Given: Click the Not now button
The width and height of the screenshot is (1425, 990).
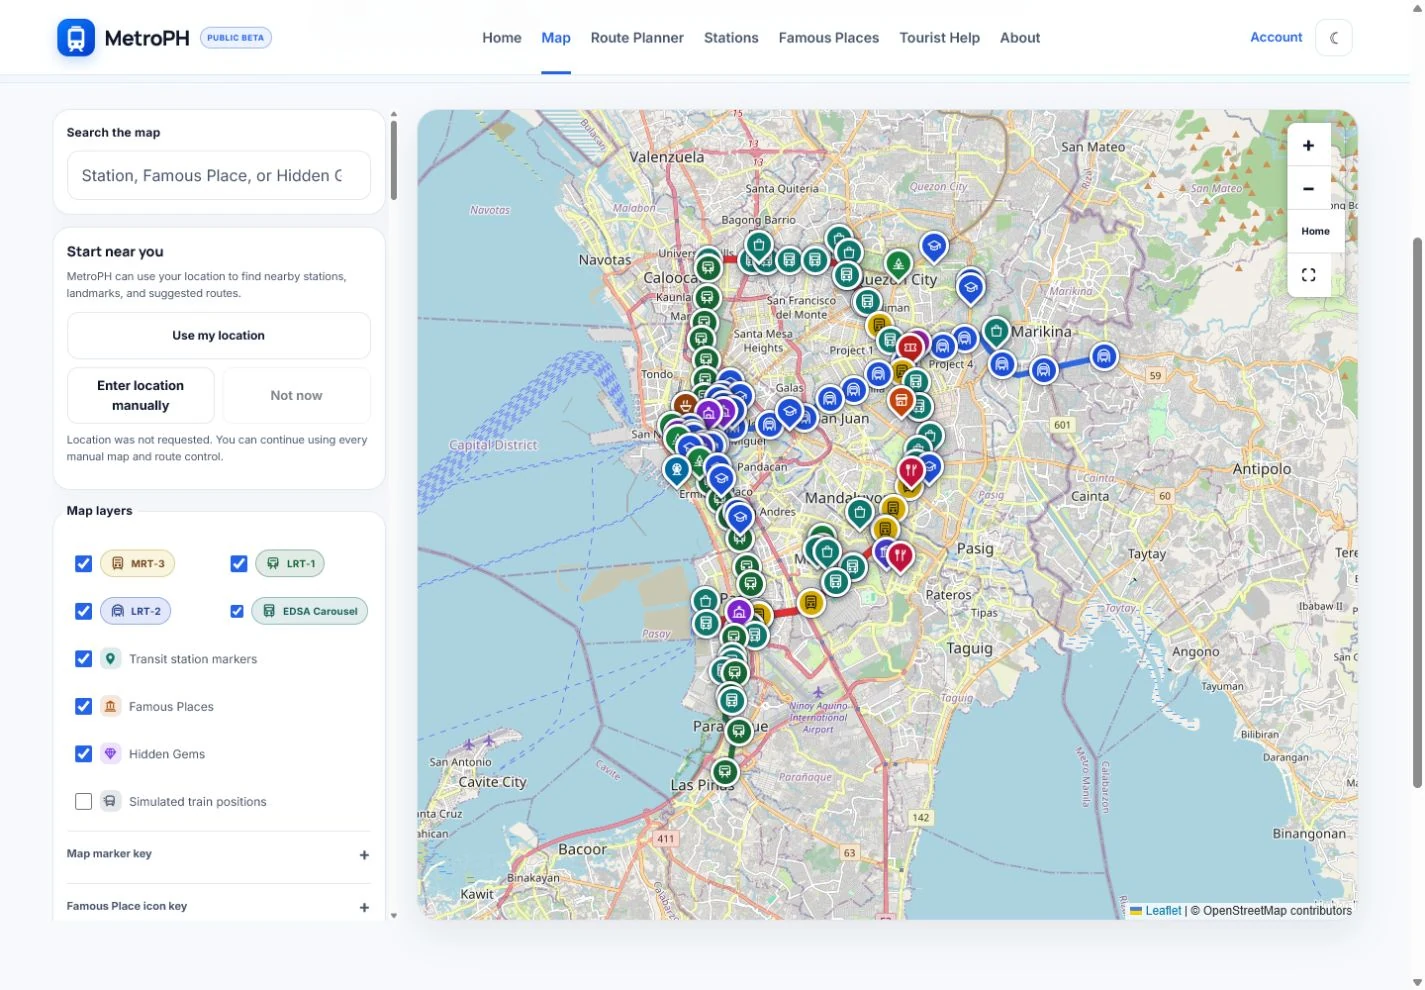Looking at the screenshot, I should pyautogui.click(x=297, y=396).
